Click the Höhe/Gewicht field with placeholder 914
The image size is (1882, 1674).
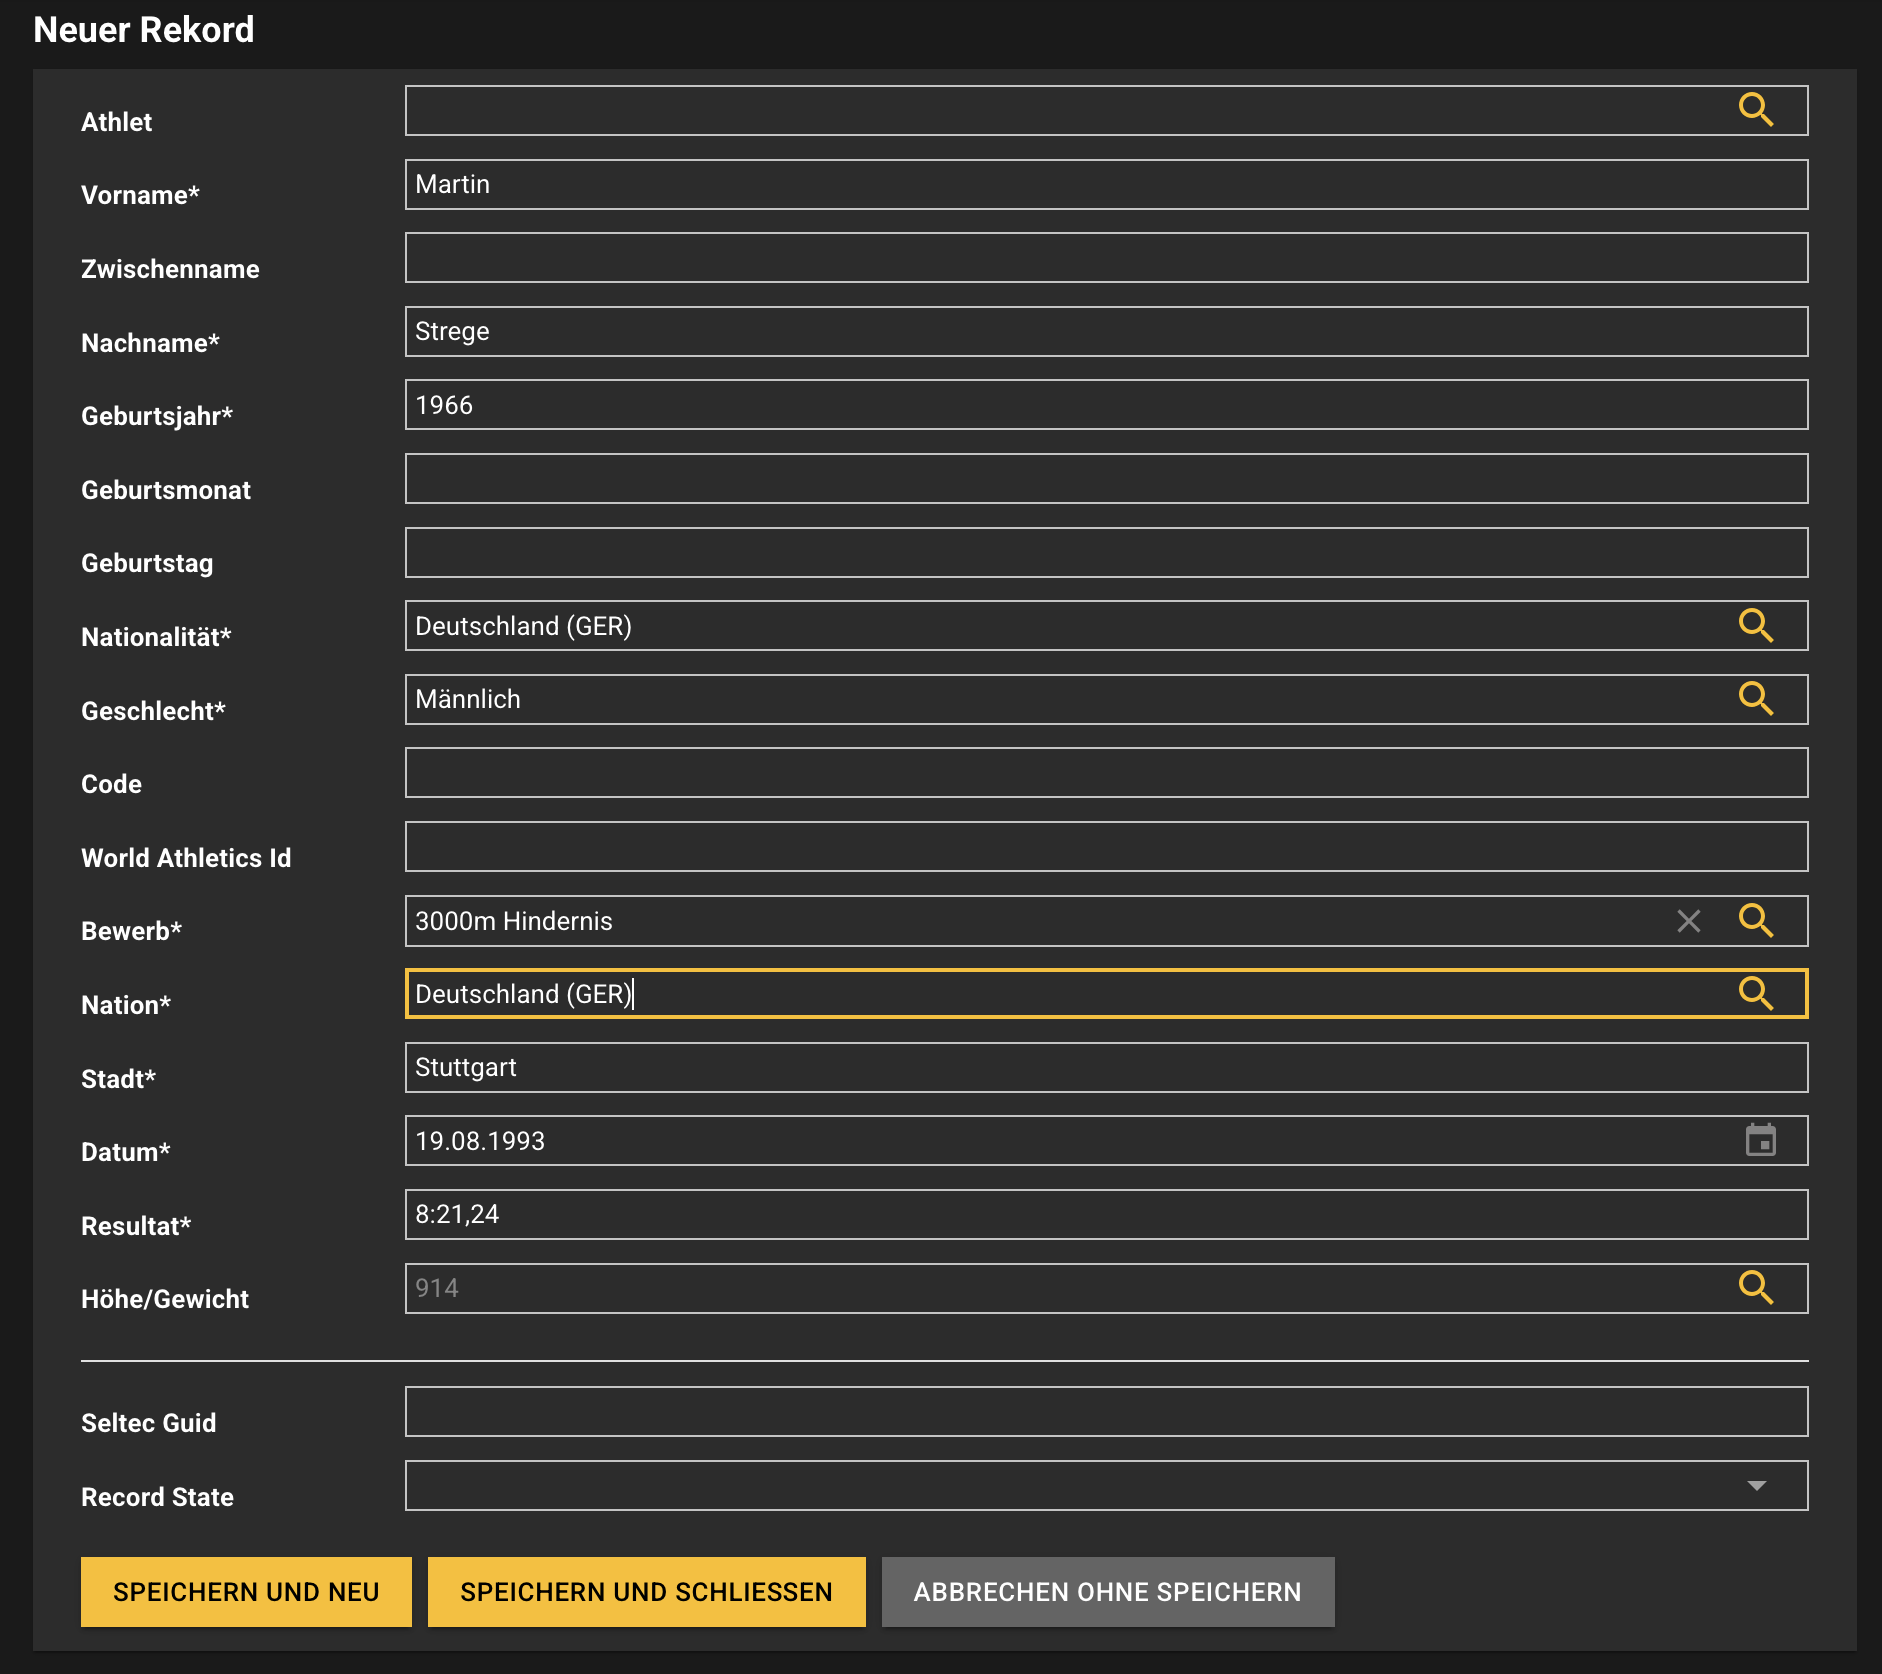1106,1289
